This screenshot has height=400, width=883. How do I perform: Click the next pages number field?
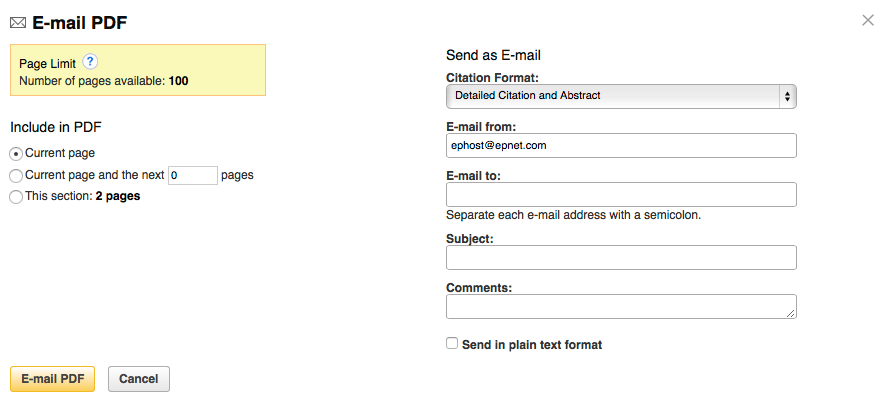point(193,175)
